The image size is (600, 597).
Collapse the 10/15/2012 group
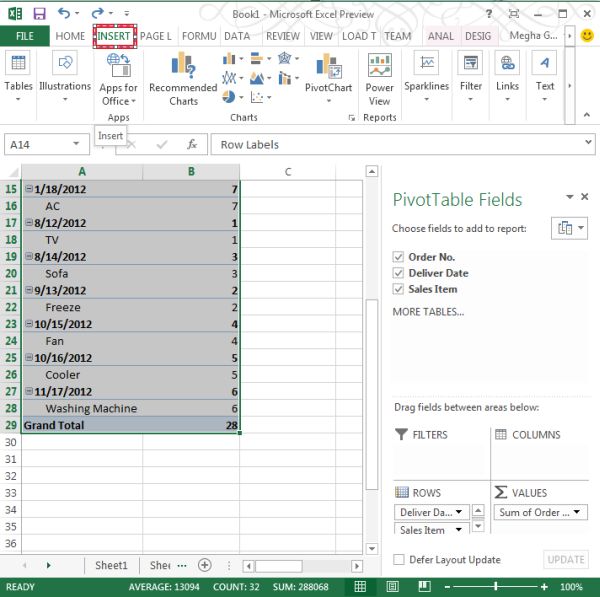(29, 323)
